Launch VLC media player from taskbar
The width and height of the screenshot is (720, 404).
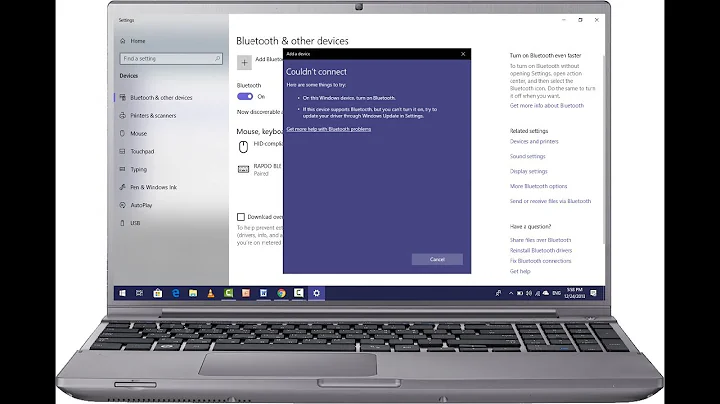point(211,293)
